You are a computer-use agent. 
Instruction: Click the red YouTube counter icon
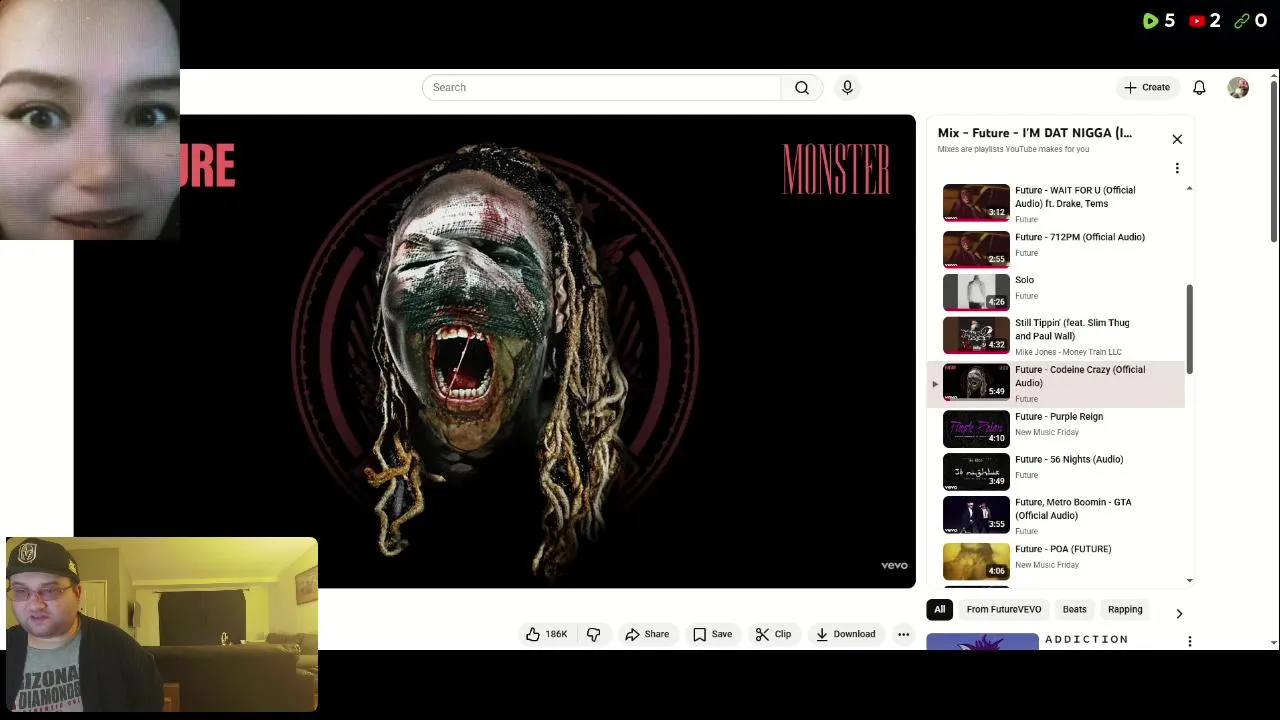[x=1196, y=21]
